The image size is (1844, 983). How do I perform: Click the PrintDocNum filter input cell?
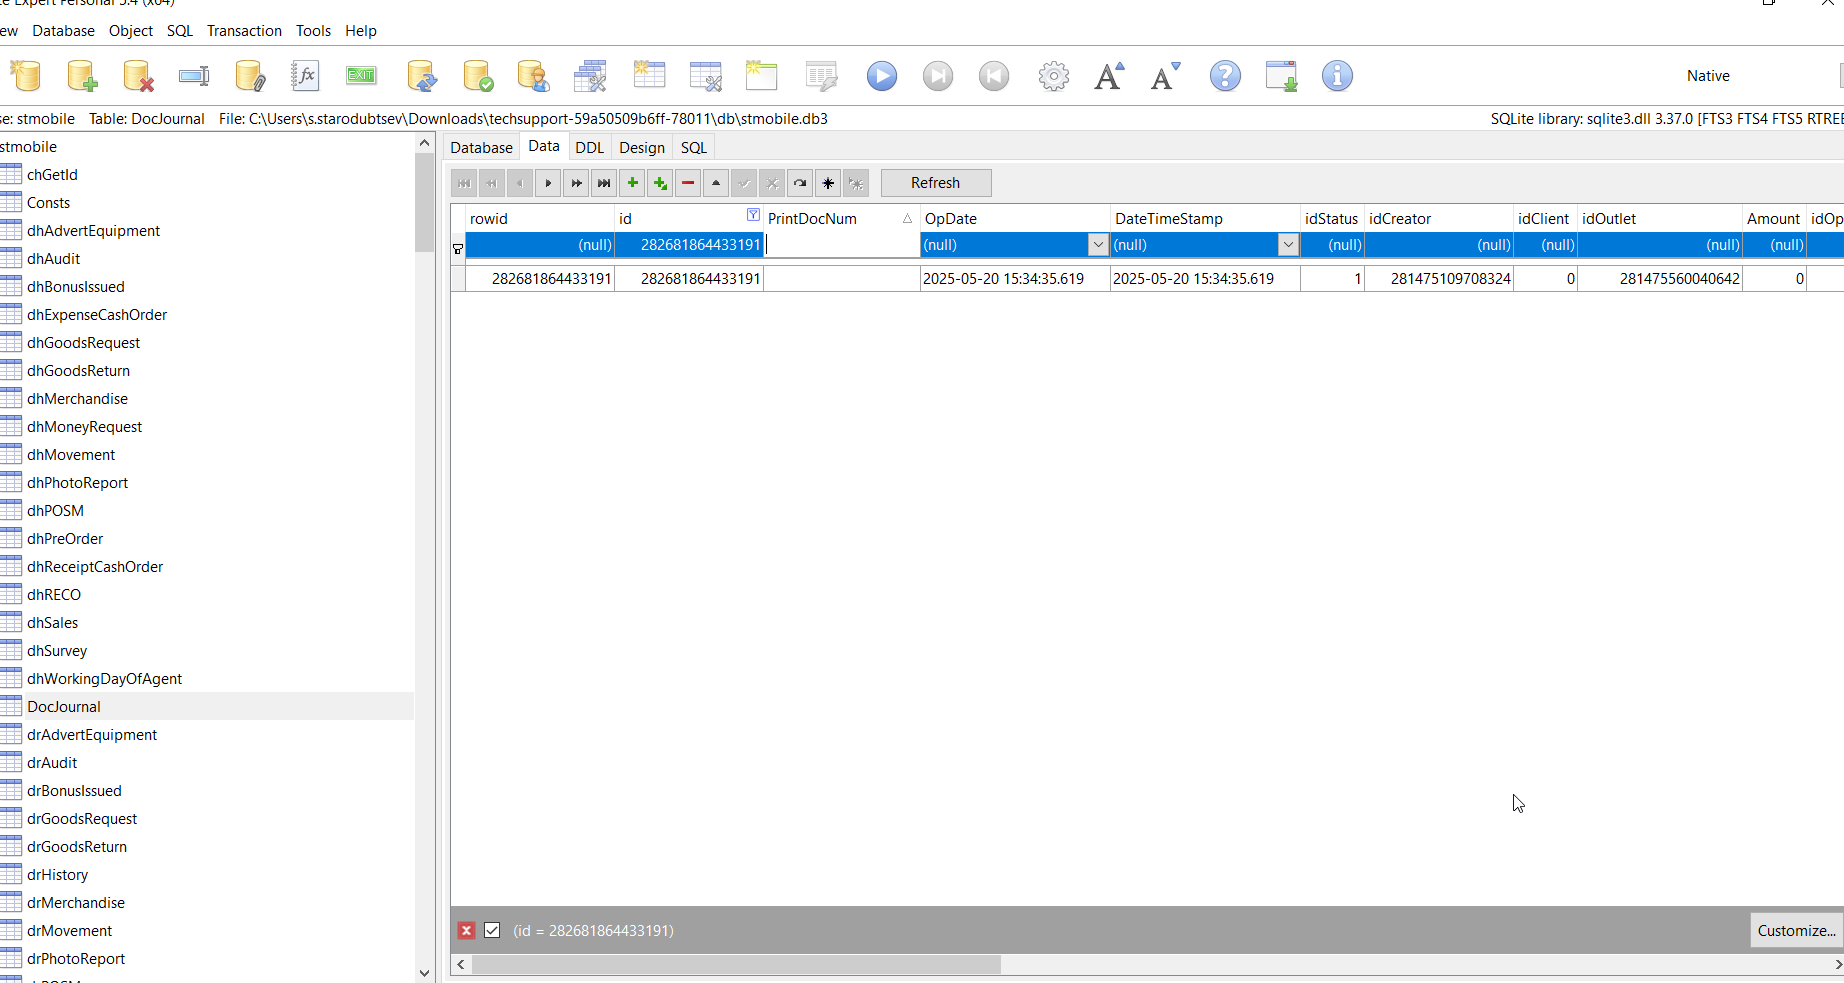pyautogui.click(x=842, y=245)
